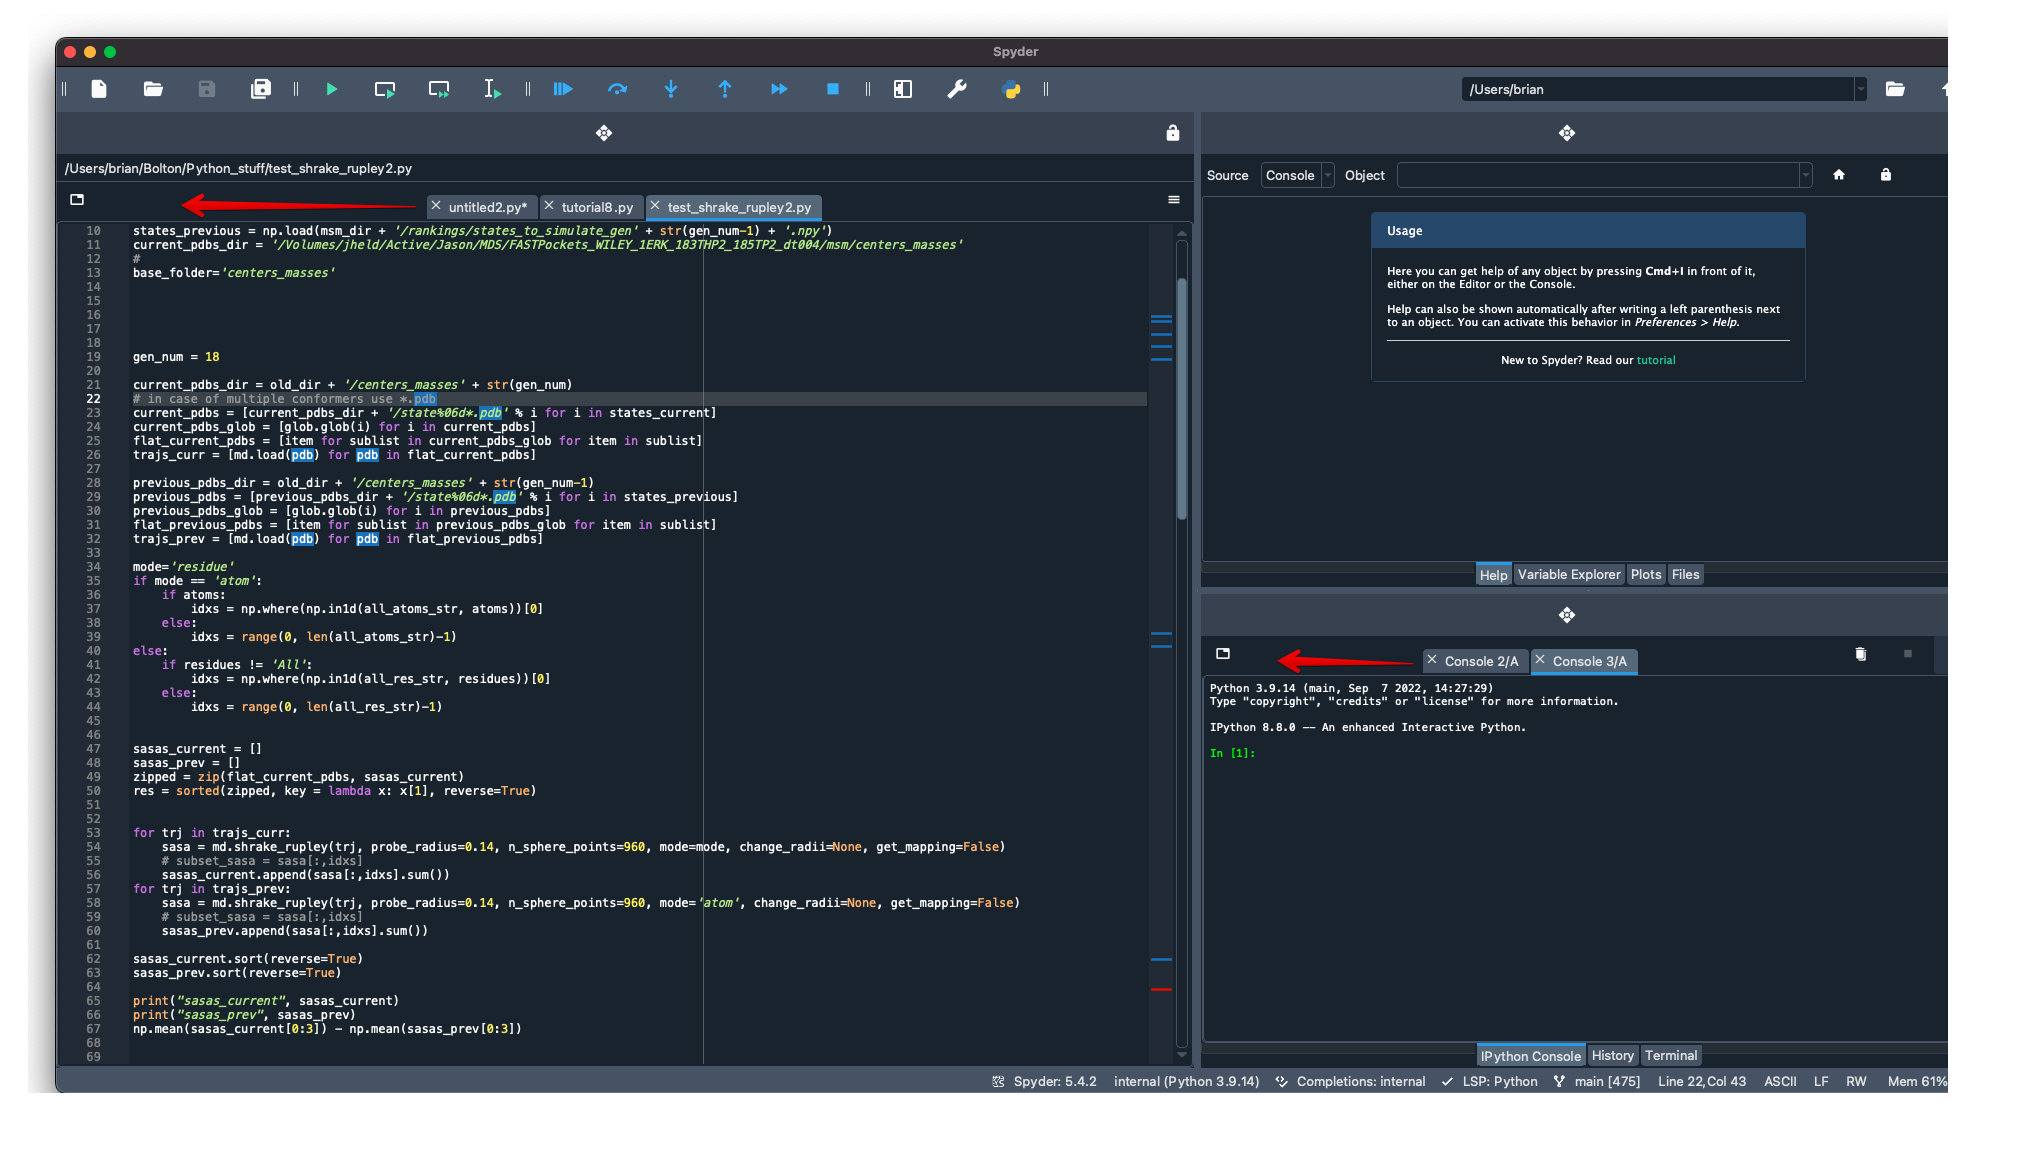Click the Stop debugging square icon
This screenshot has width=2032, height=1167.
pos(832,89)
